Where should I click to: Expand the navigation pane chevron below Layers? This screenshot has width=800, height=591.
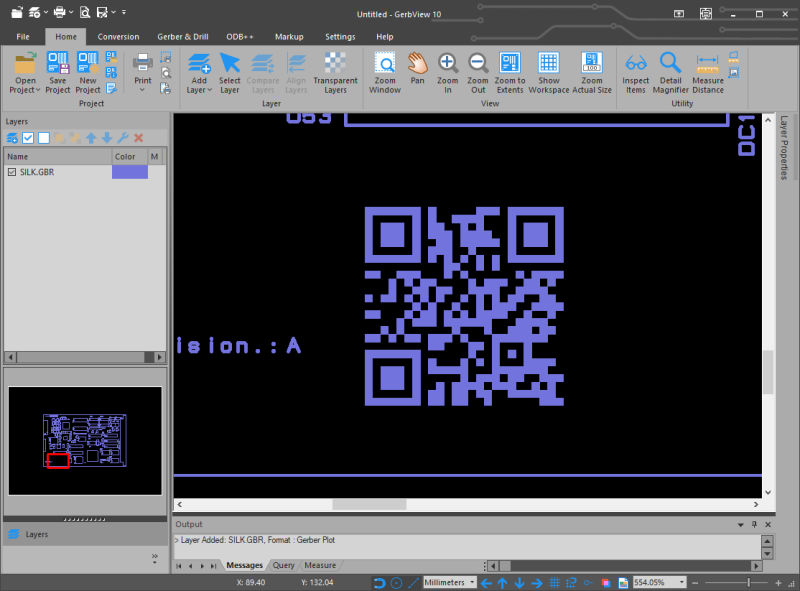(x=155, y=559)
